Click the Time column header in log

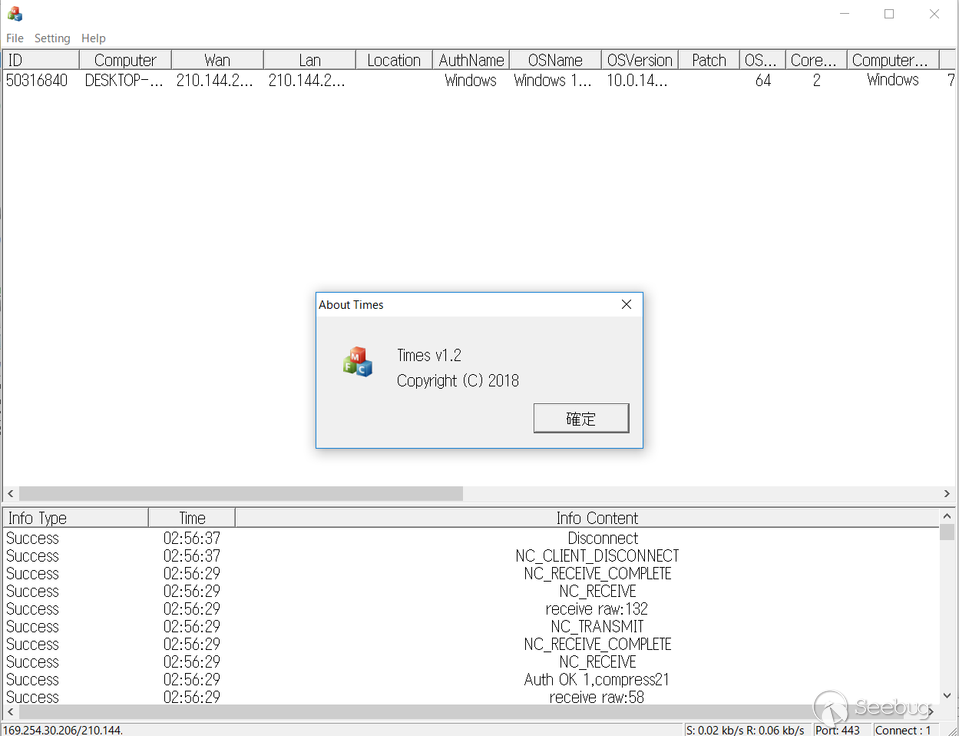point(192,518)
